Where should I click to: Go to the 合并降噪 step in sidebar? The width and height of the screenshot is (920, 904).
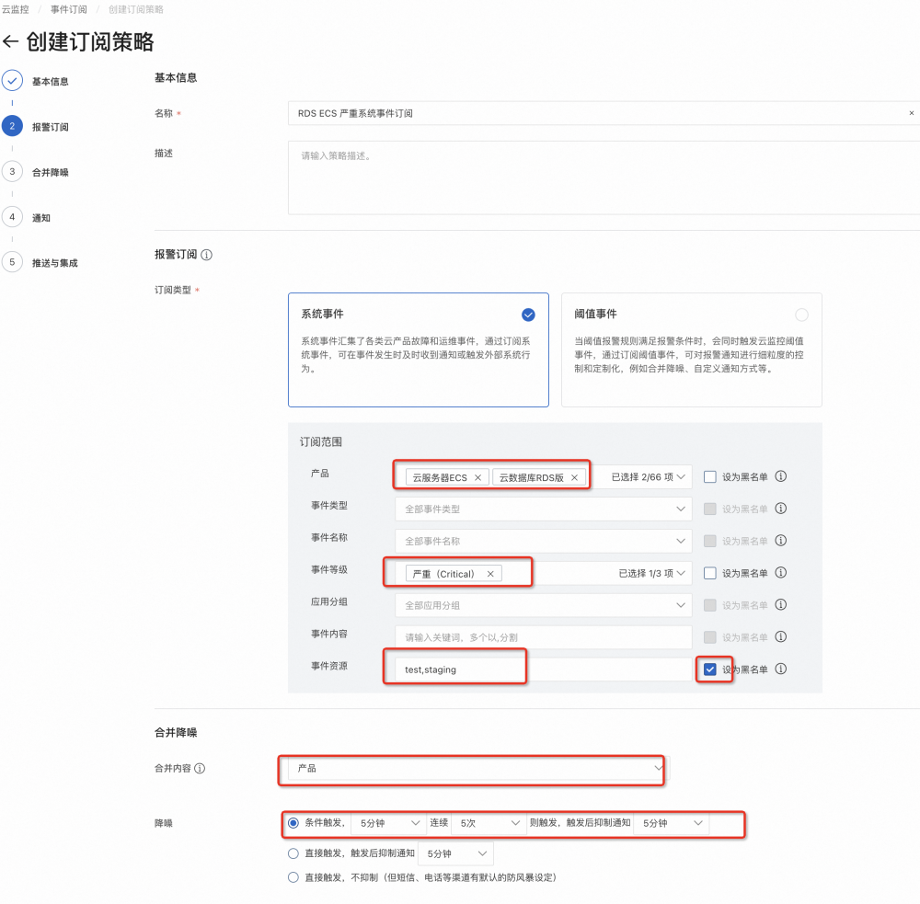click(50, 172)
